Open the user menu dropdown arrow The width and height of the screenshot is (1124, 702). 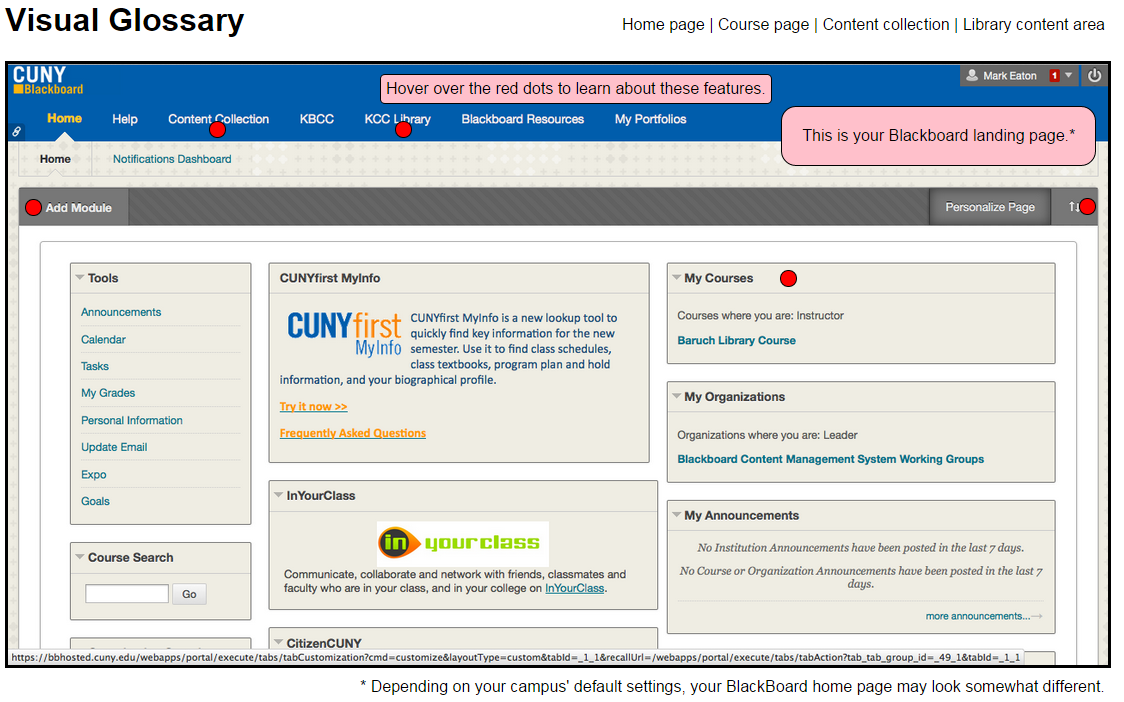point(1068,75)
